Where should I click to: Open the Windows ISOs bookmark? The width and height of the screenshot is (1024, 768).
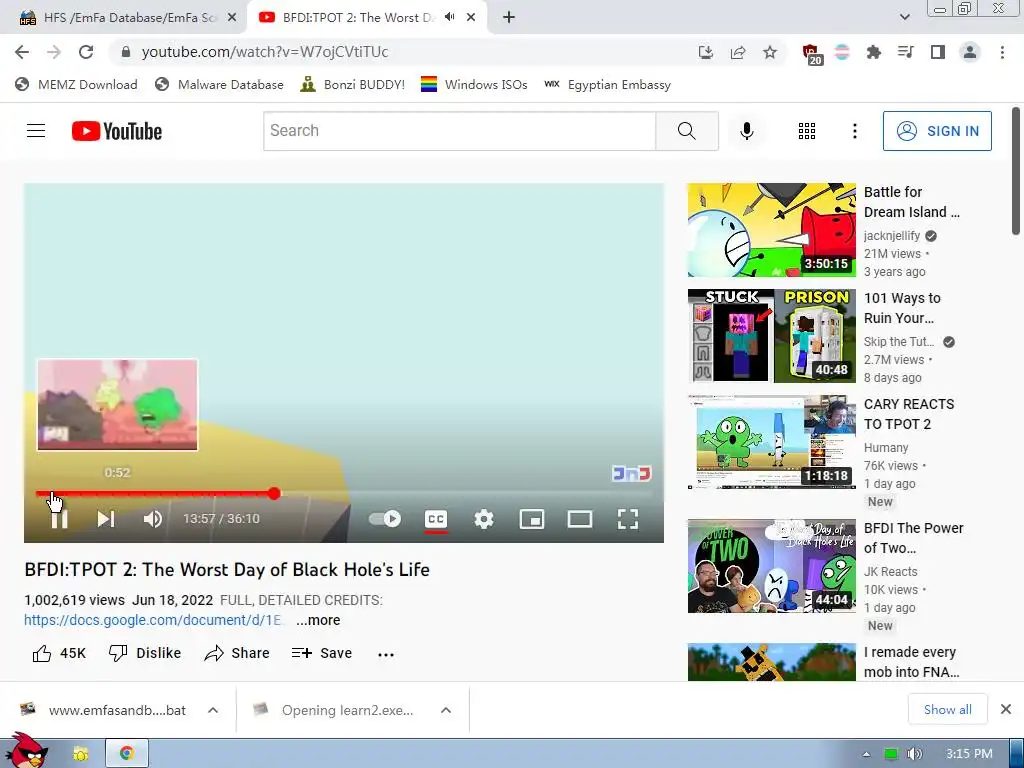pyautogui.click(x=474, y=84)
